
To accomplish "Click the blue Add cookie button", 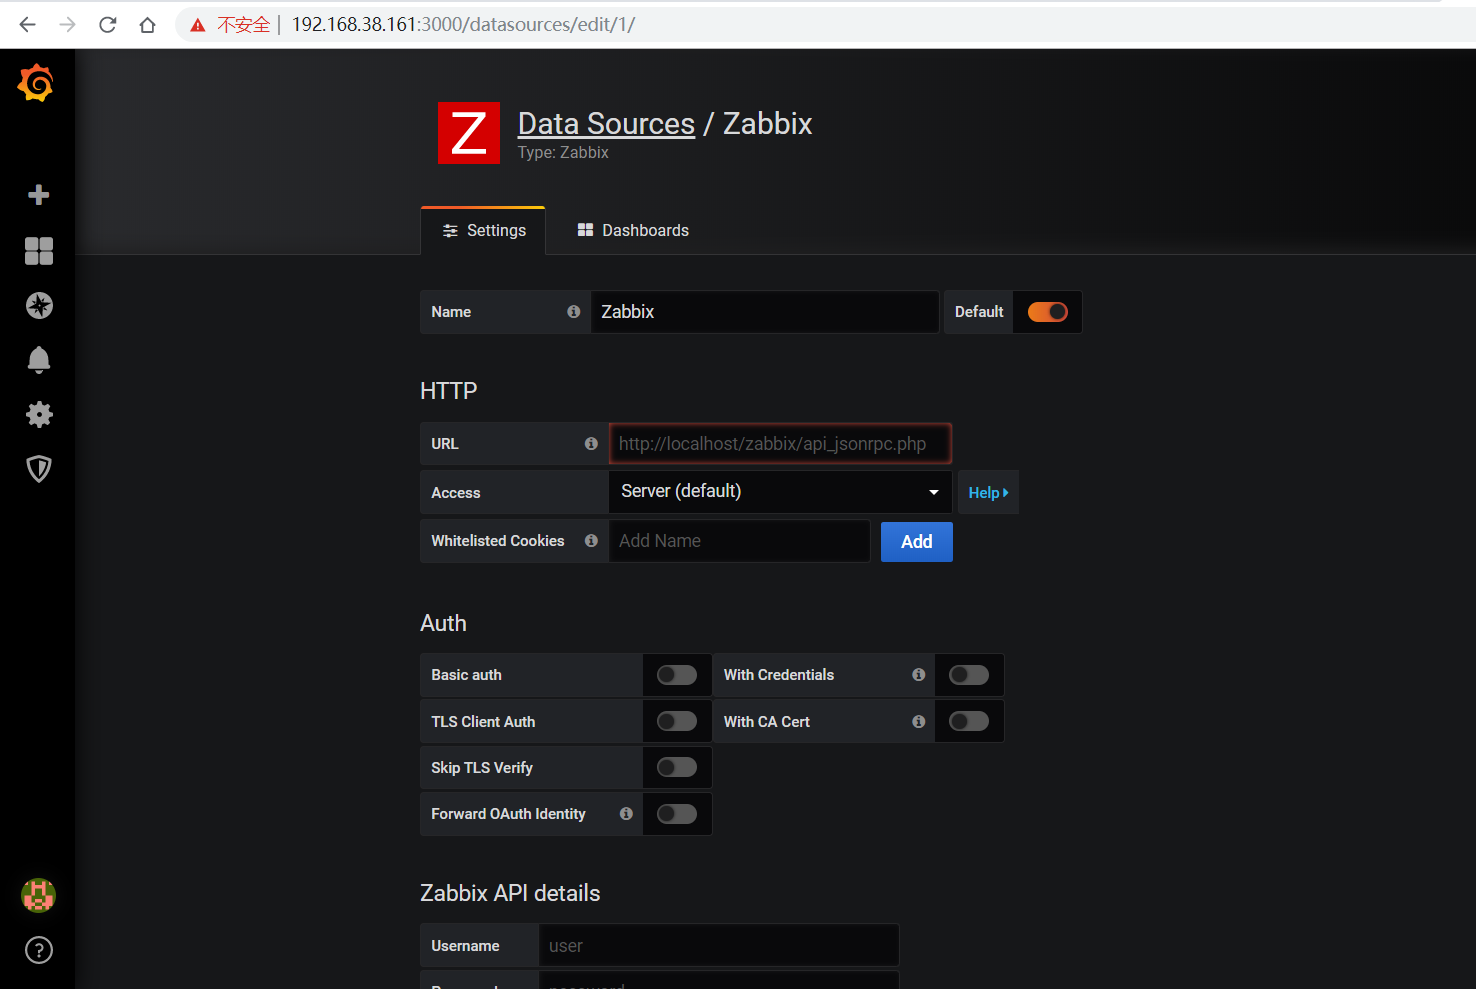I will (917, 542).
